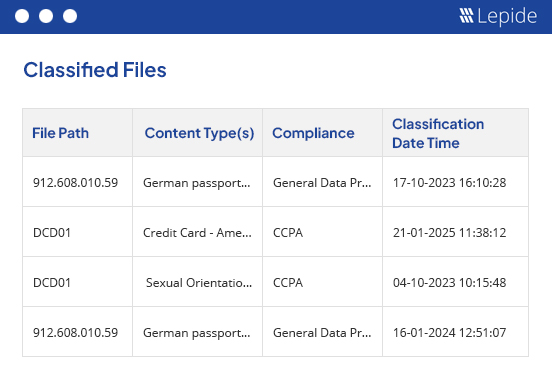Screen dimensions: 552x380
Task: Click General Data Pr... in the 17-10-2023 row
Action: coord(322,182)
